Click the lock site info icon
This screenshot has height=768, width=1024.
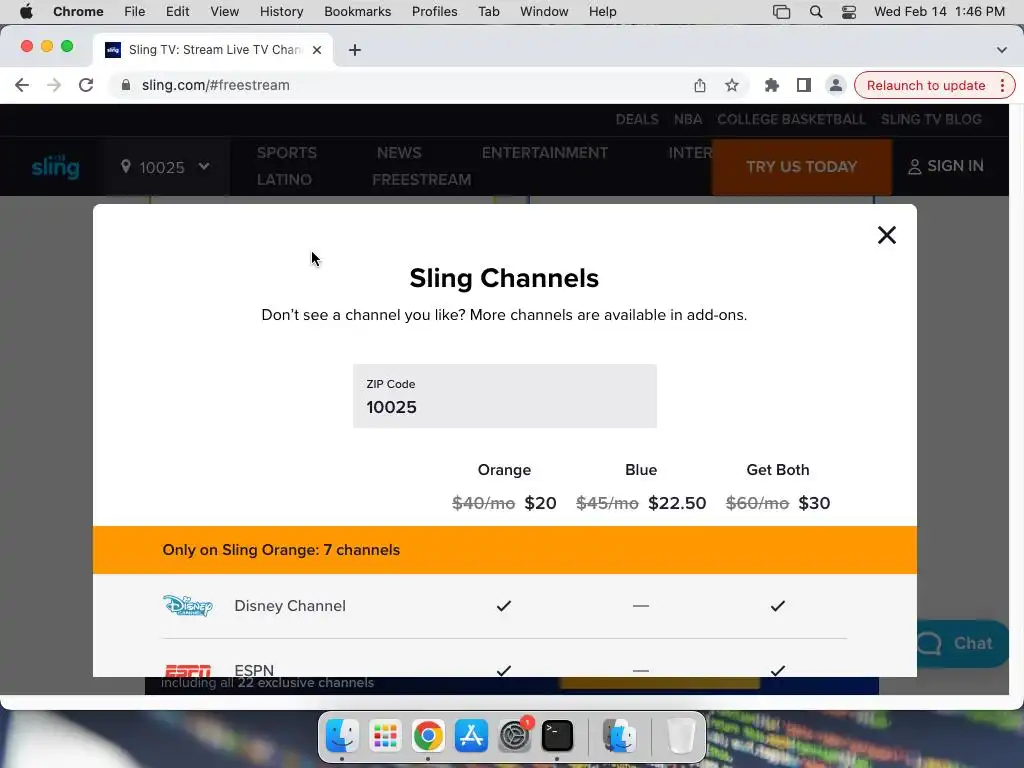(126, 86)
